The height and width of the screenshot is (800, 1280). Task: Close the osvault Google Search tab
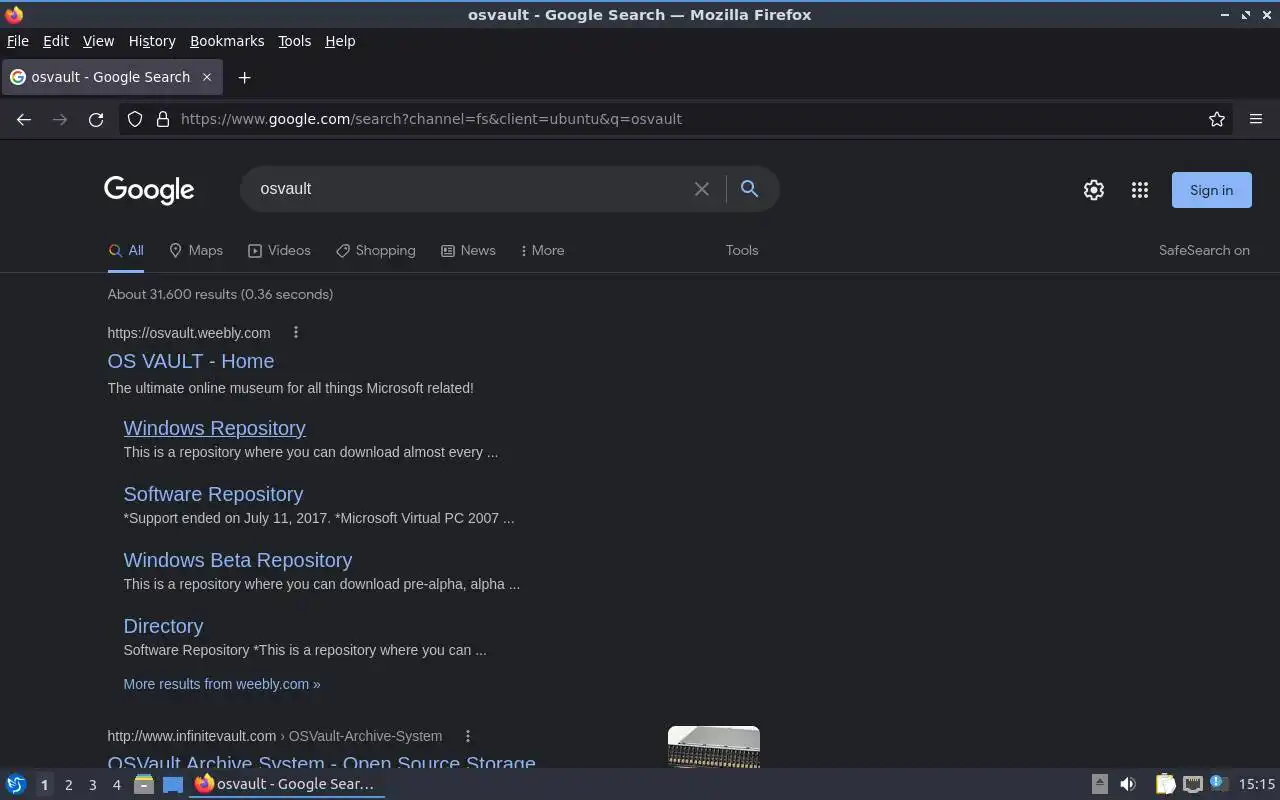207,77
